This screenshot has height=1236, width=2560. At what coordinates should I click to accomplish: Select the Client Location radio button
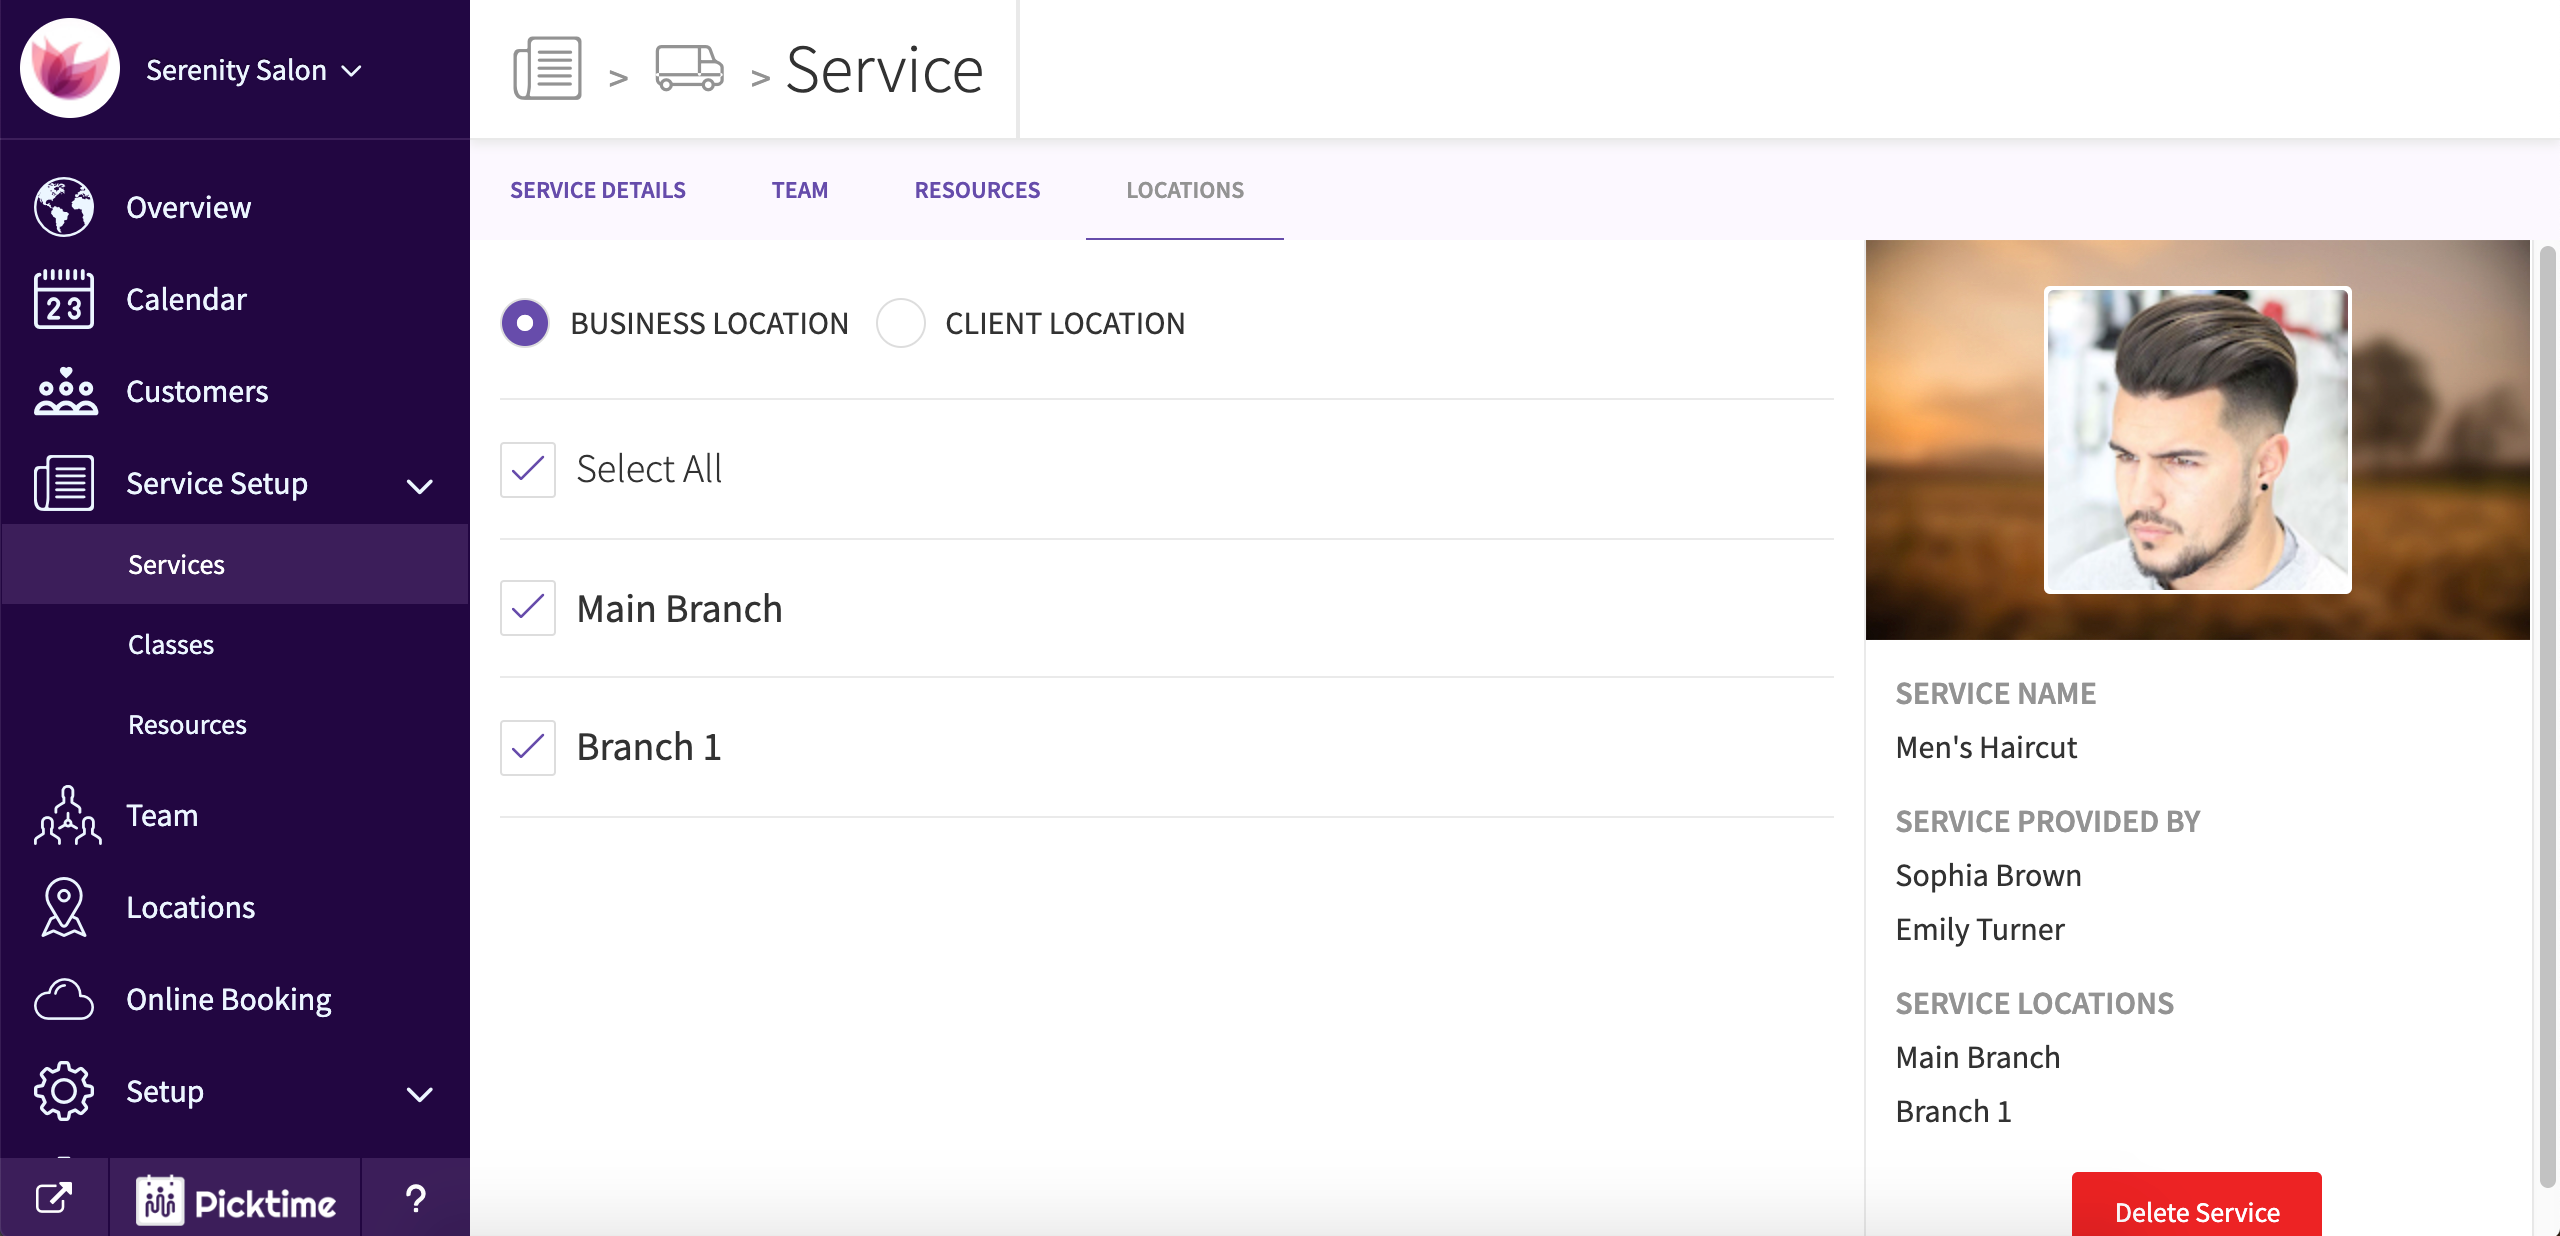coord(900,323)
